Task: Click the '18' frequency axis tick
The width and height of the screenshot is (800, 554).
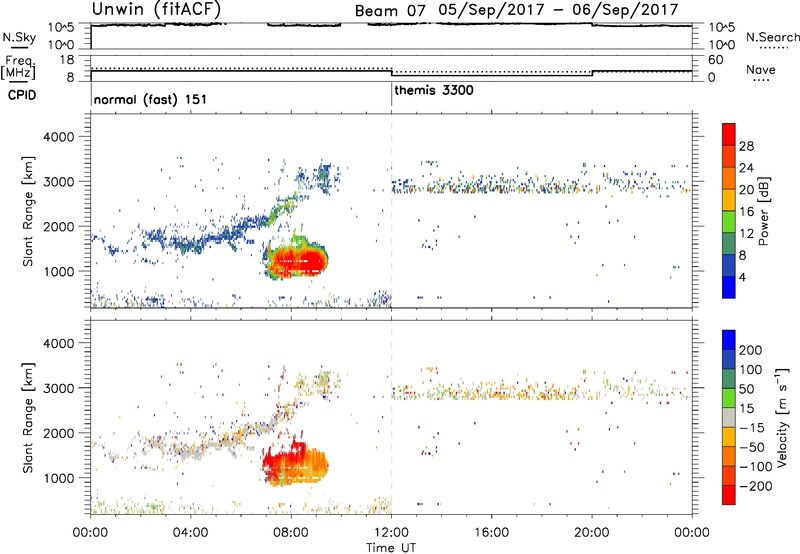Action: pos(67,60)
